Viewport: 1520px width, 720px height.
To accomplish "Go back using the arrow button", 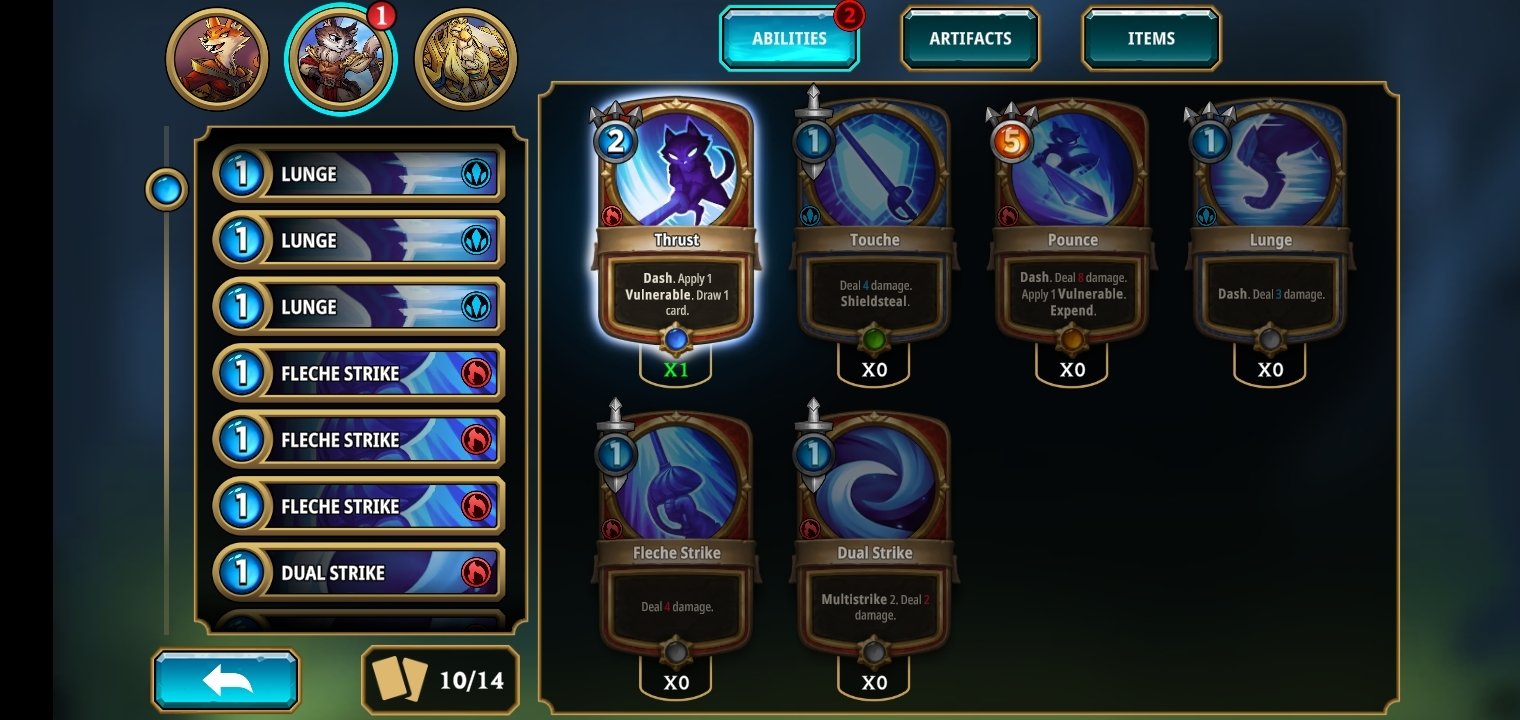I will (226, 681).
